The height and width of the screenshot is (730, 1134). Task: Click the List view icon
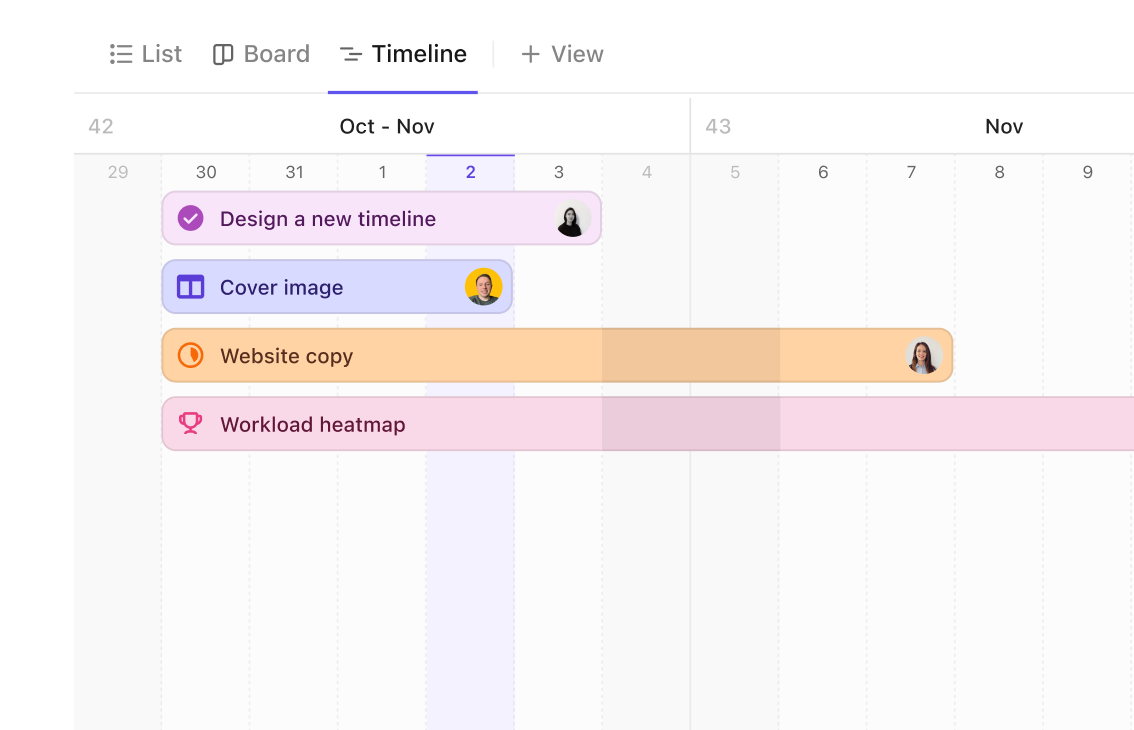click(x=121, y=54)
